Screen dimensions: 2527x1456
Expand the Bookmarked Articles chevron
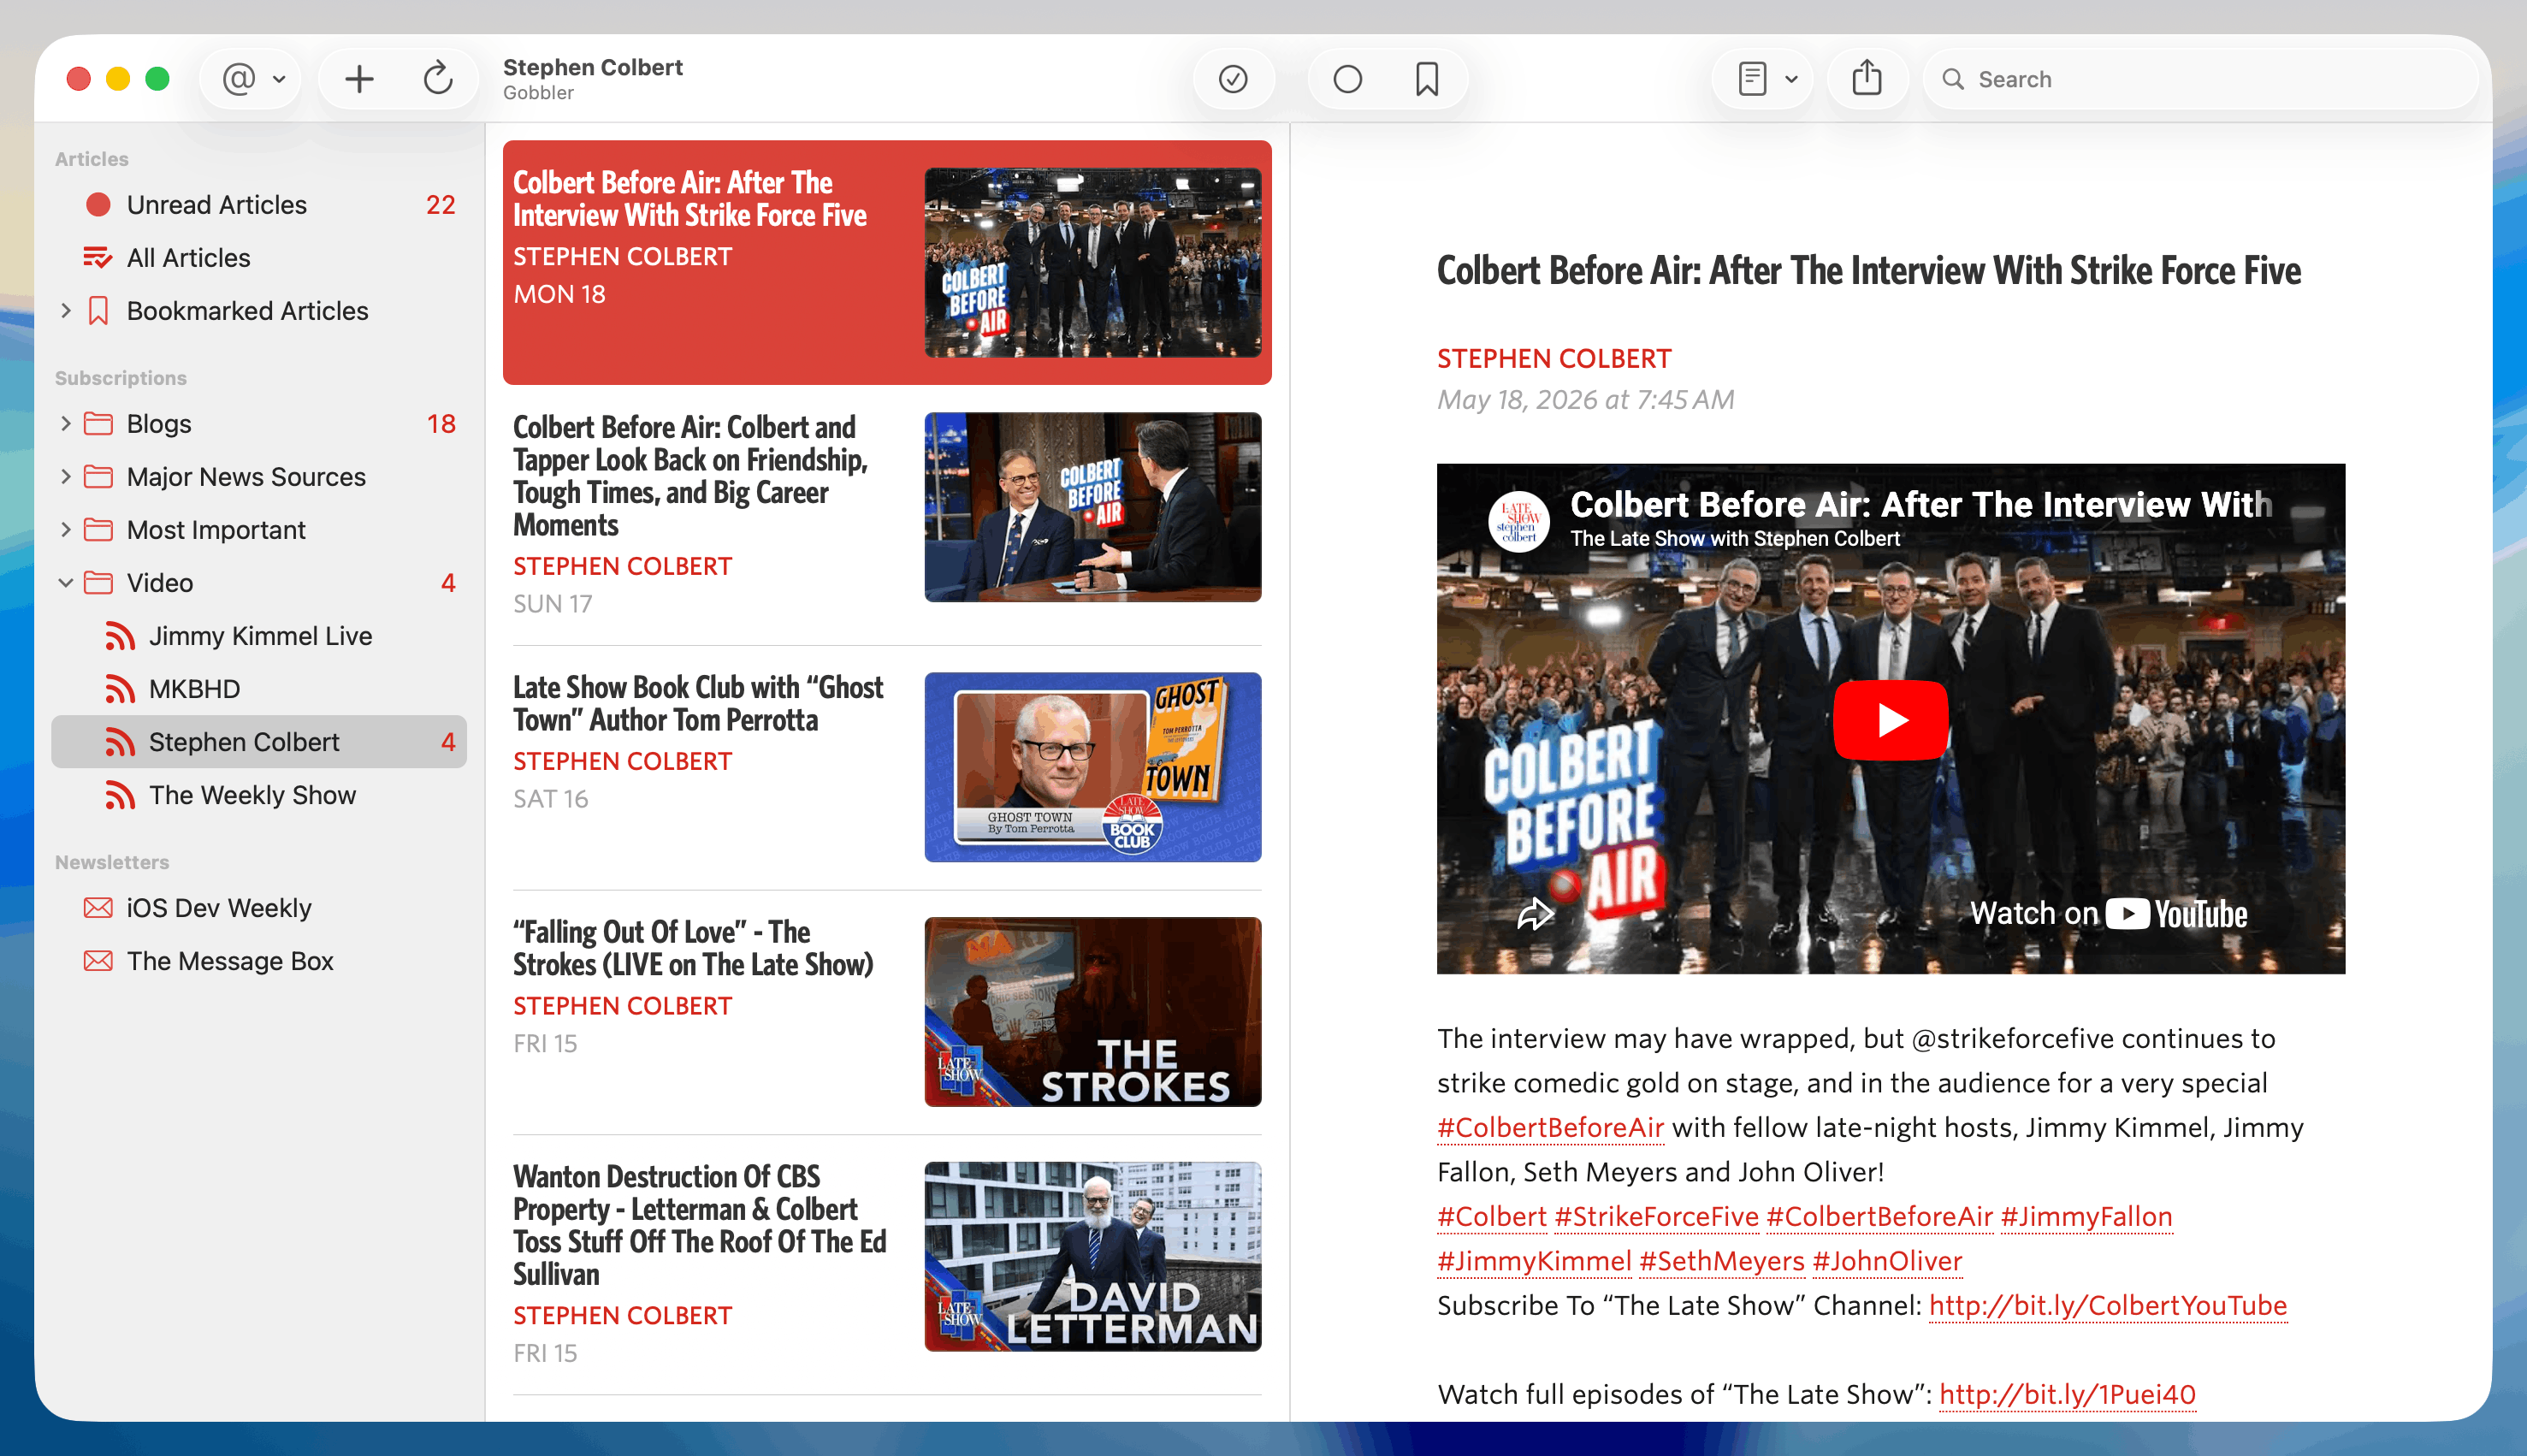coord(66,311)
